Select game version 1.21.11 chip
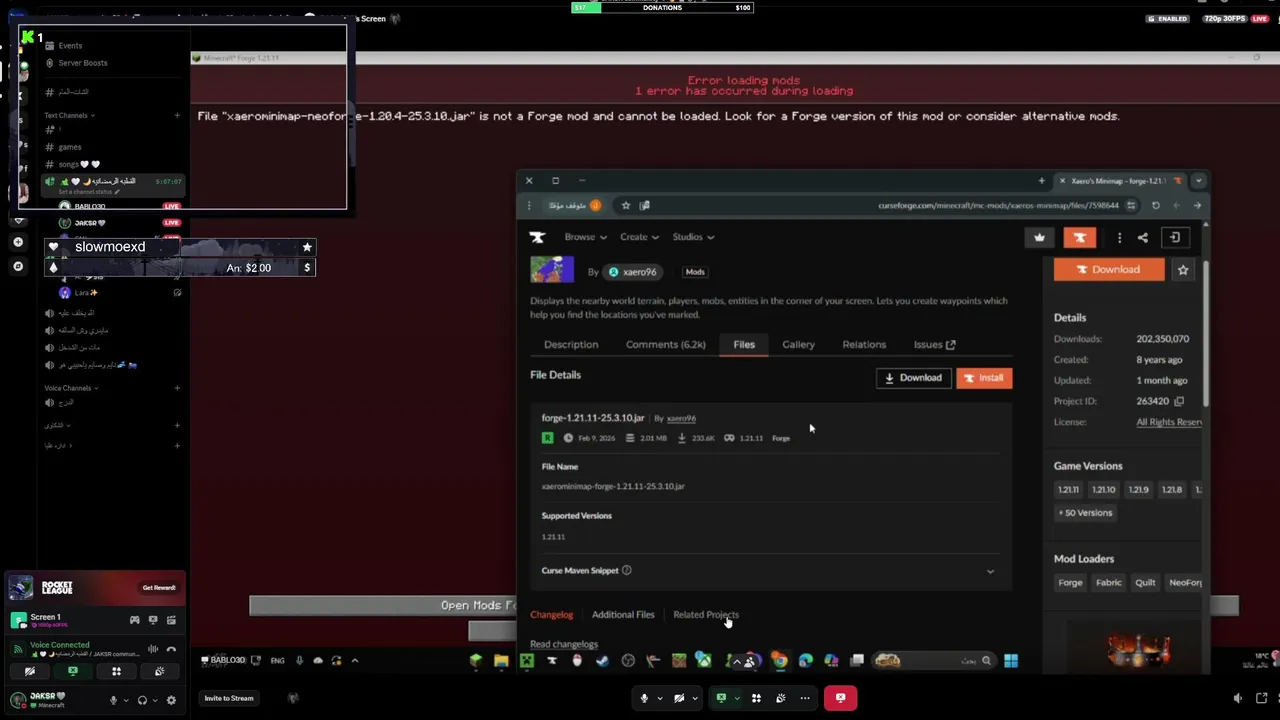This screenshot has width=1280, height=720. (x=1068, y=490)
